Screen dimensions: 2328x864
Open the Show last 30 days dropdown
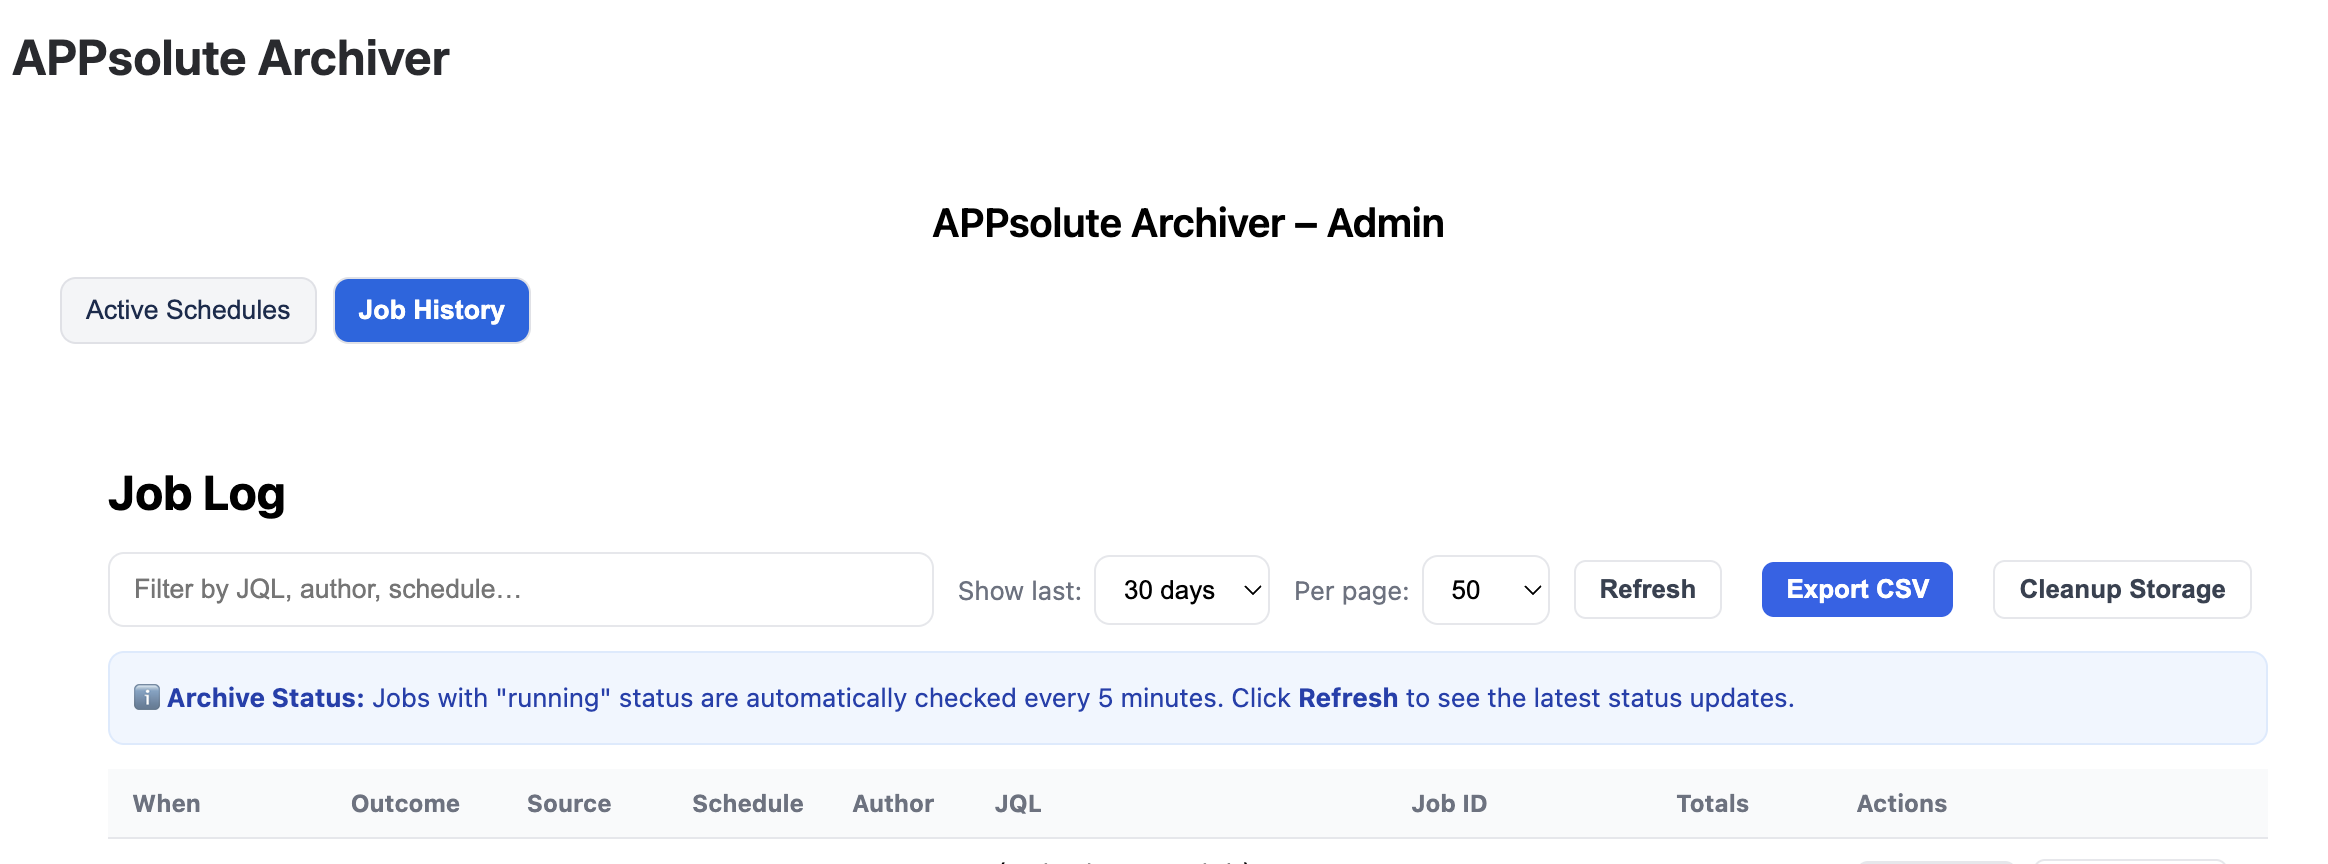[1181, 590]
